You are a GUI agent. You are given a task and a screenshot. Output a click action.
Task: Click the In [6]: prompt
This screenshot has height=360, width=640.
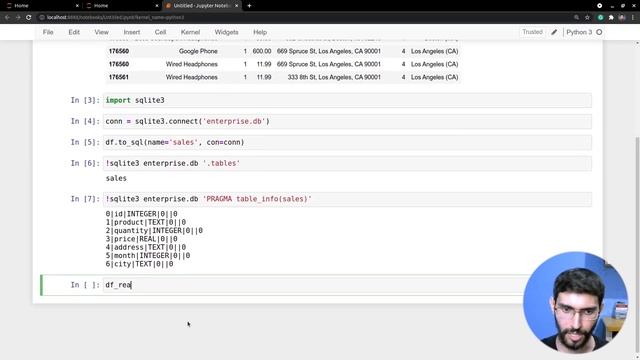[85, 163]
